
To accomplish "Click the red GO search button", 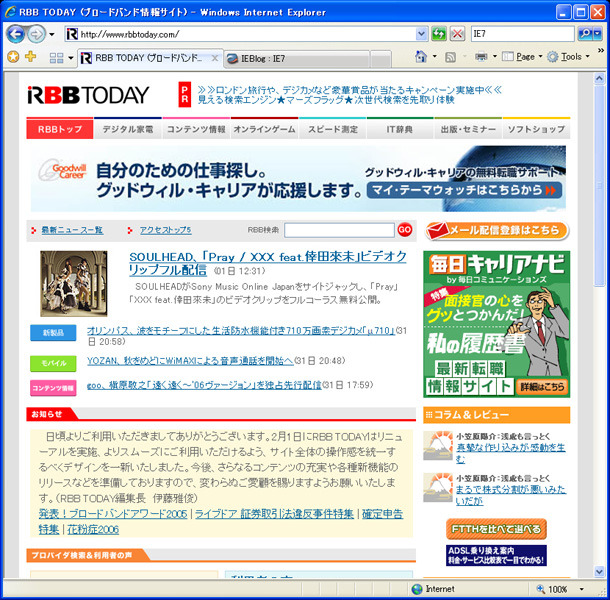I will pyautogui.click(x=405, y=230).
